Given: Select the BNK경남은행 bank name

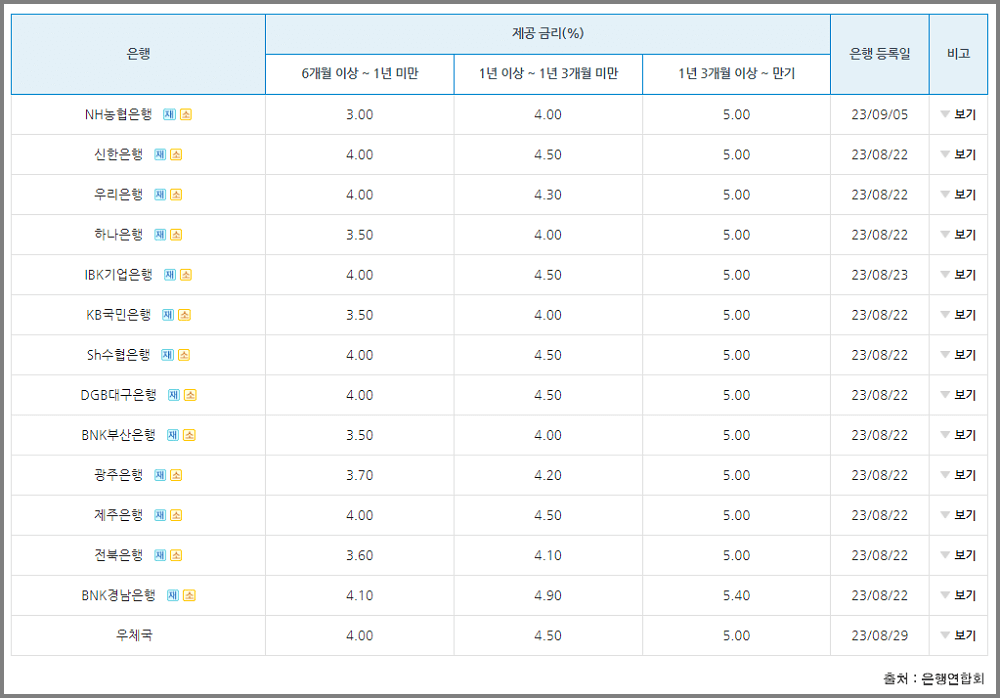Looking at the screenshot, I should click(x=119, y=595).
